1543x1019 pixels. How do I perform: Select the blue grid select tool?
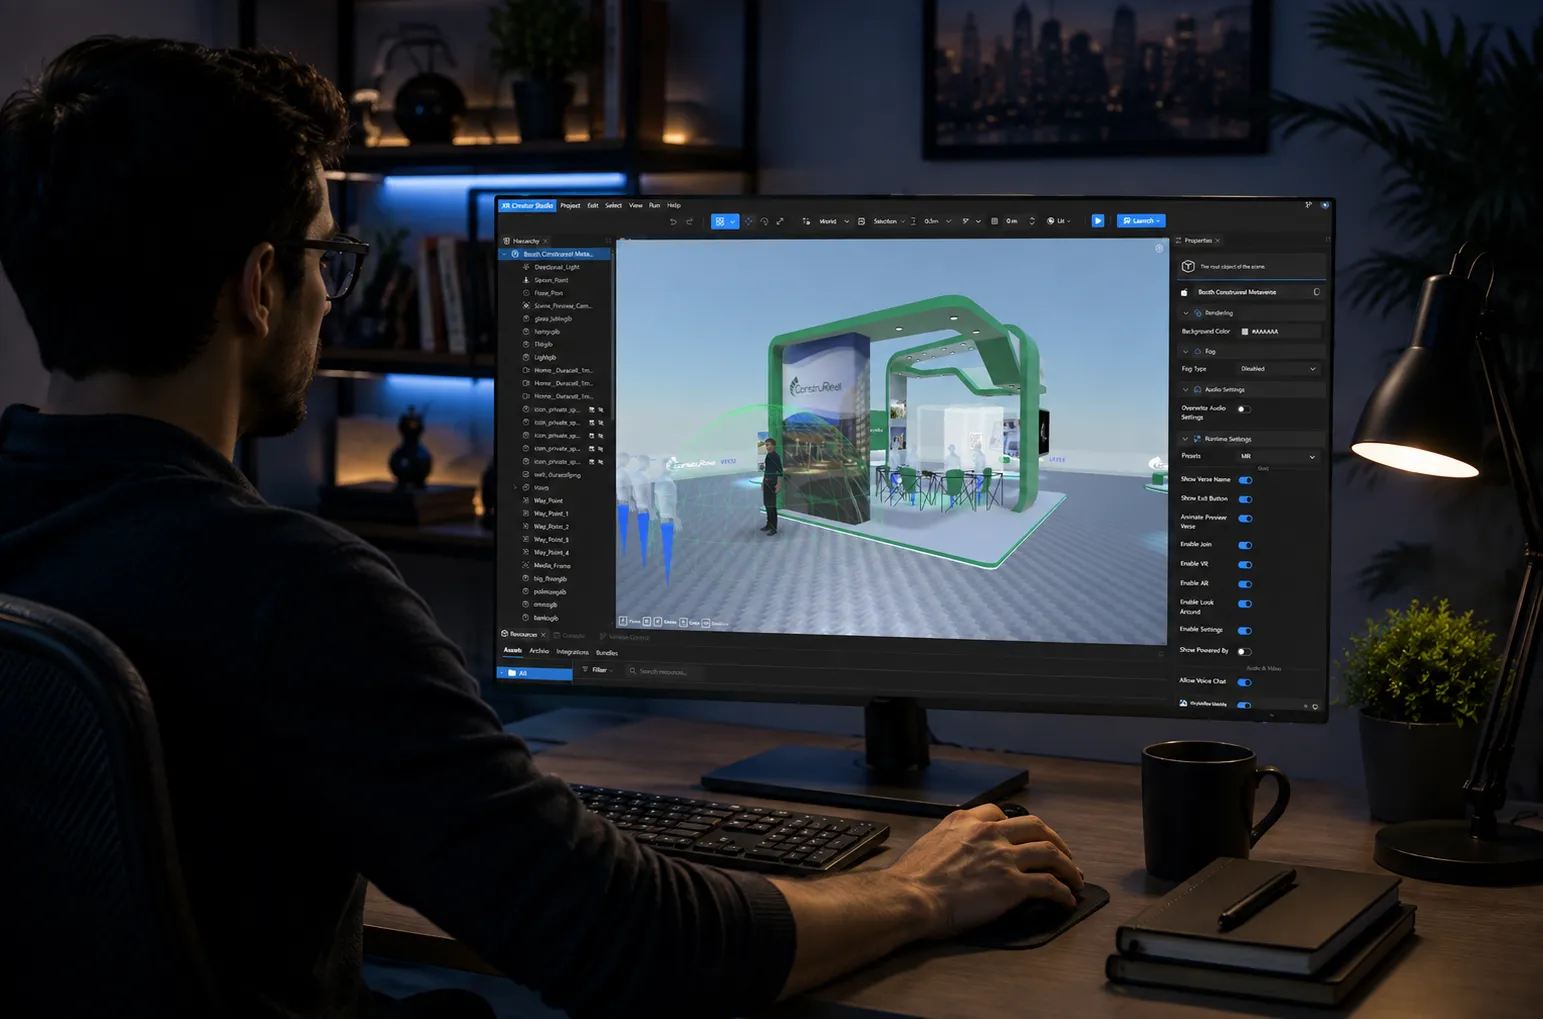point(719,221)
